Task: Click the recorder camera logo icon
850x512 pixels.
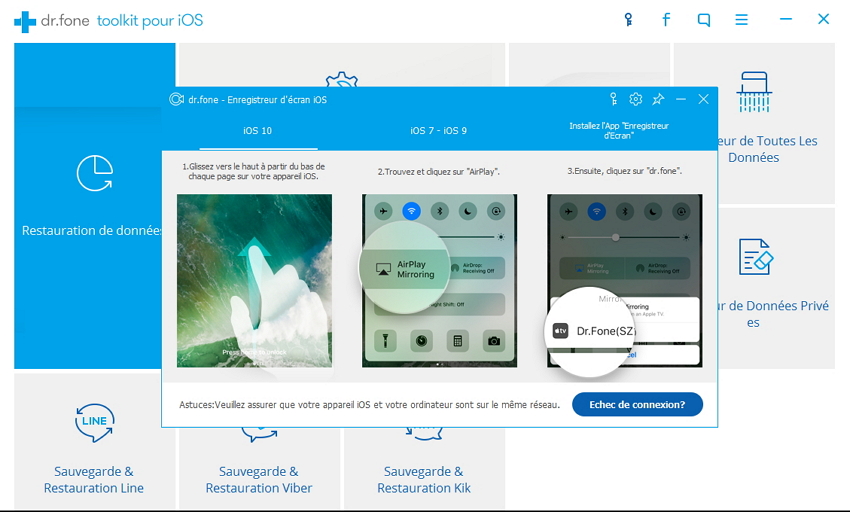Action: pos(176,99)
